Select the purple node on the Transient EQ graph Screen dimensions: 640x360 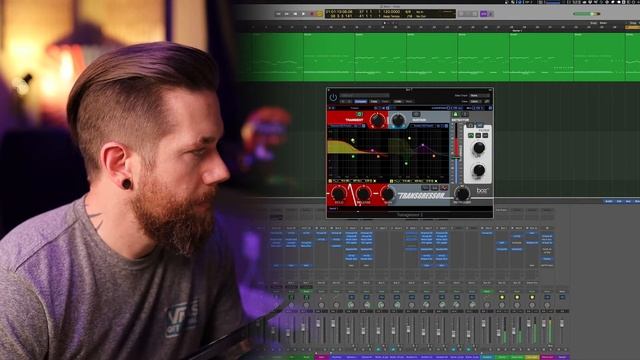click(372, 151)
